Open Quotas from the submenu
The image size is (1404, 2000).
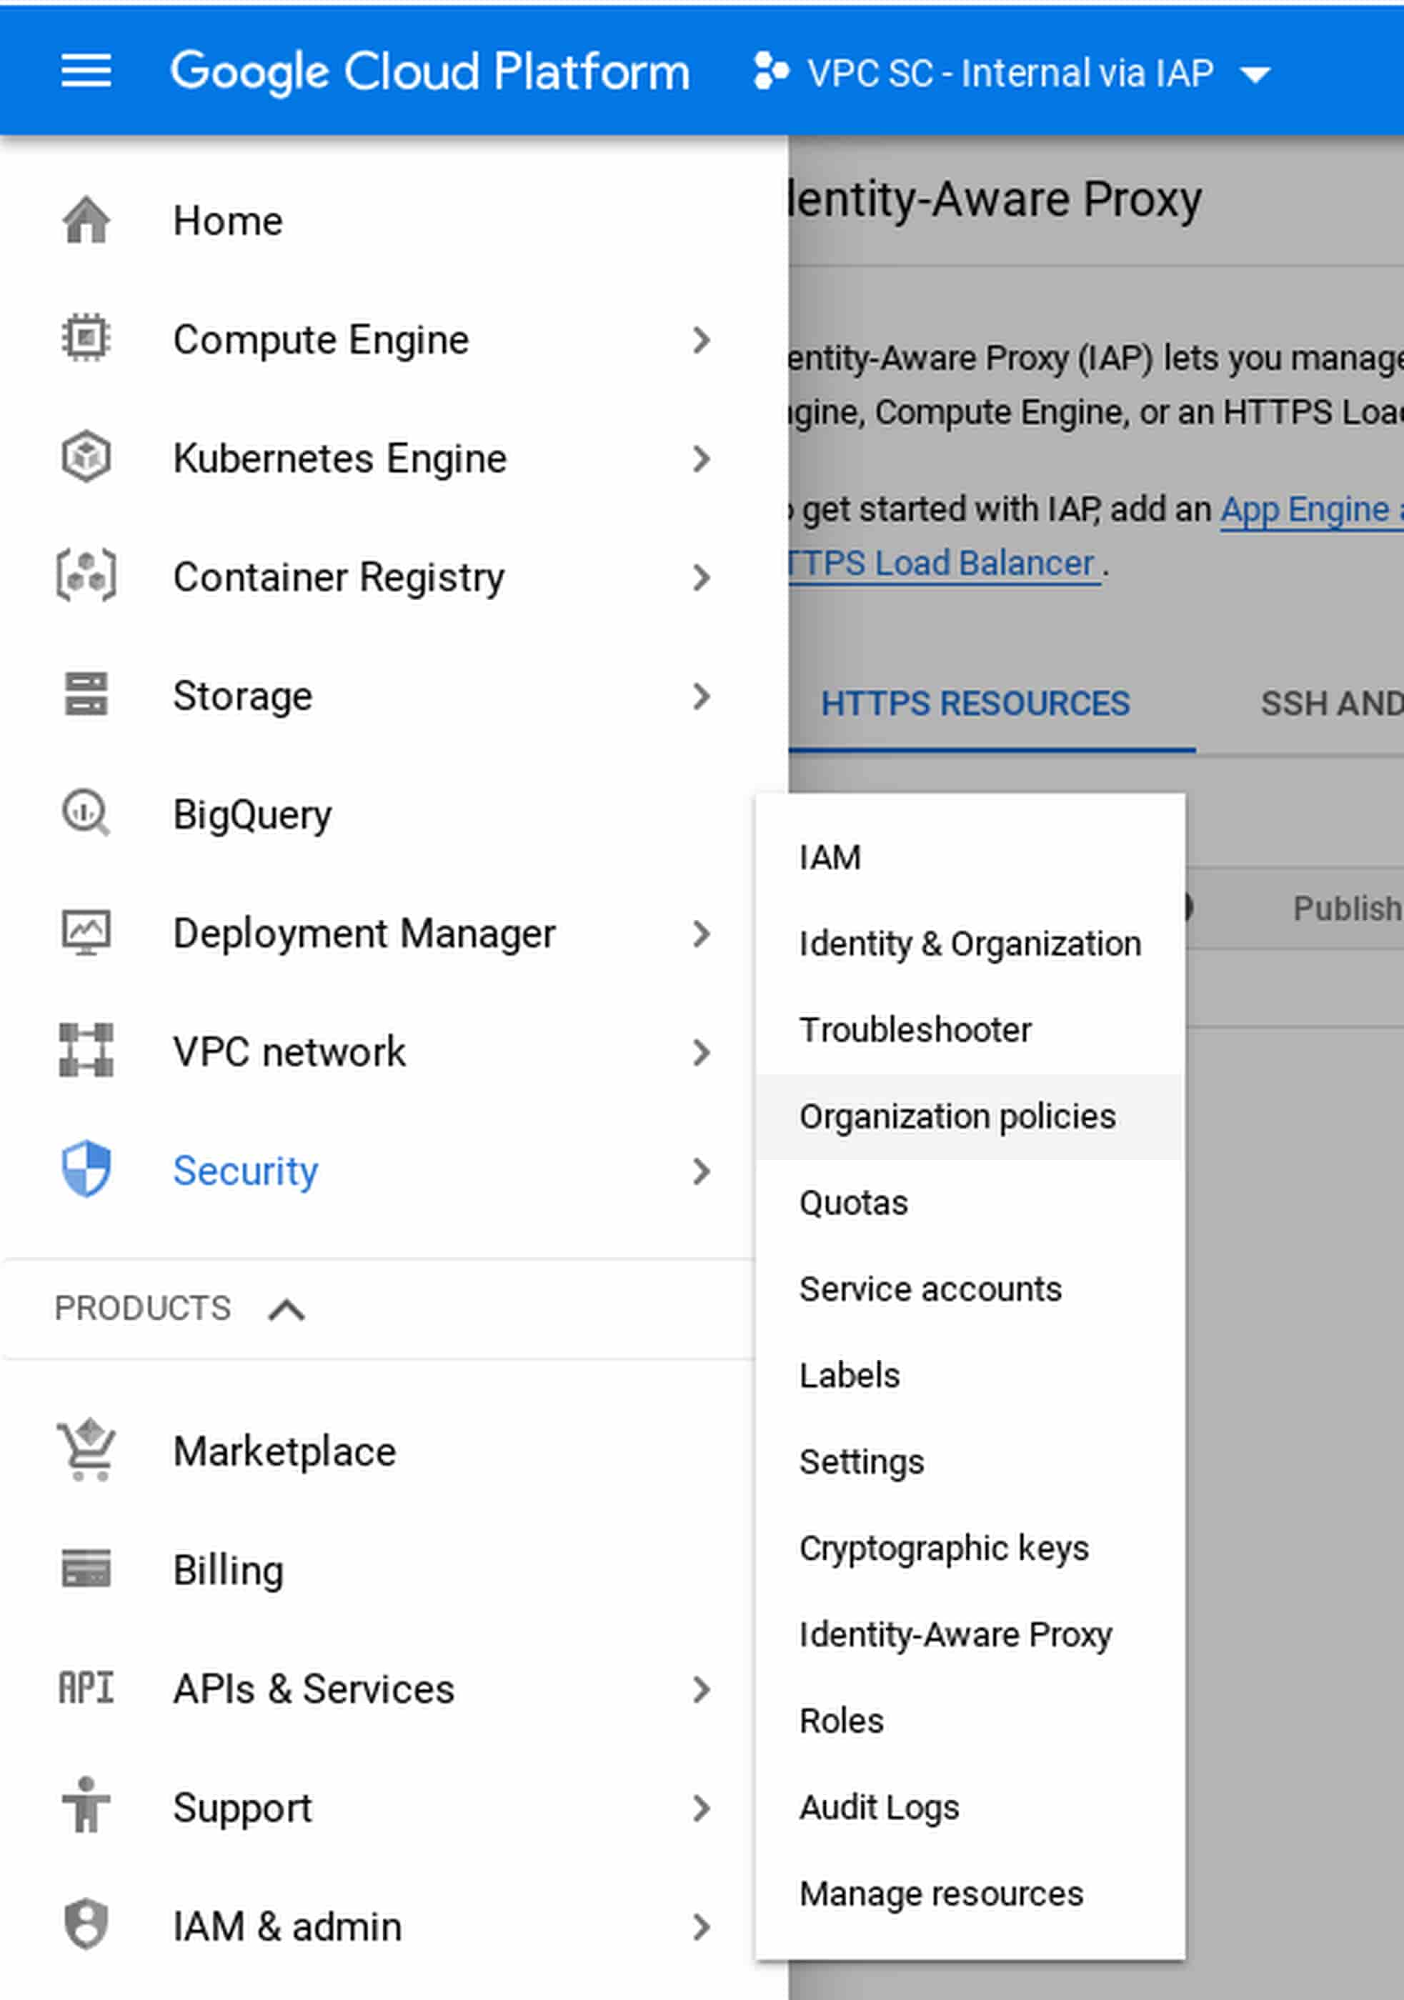(969, 1203)
